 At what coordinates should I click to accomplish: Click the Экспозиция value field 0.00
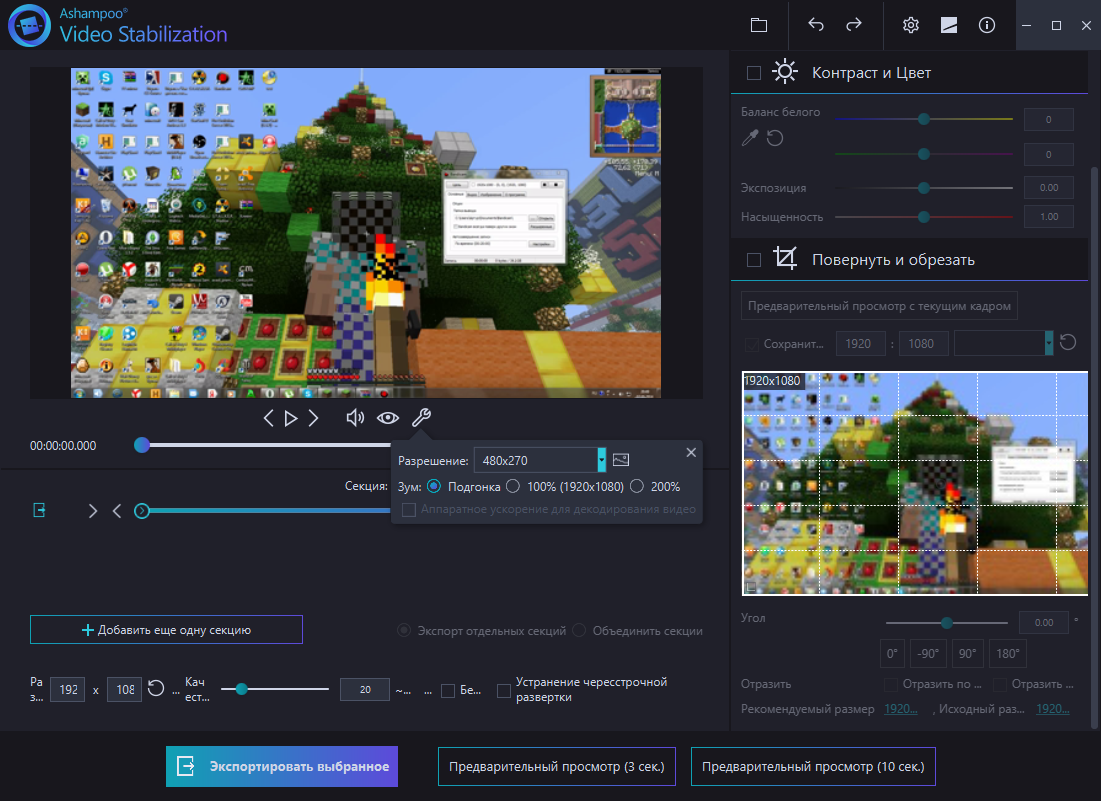point(1049,187)
